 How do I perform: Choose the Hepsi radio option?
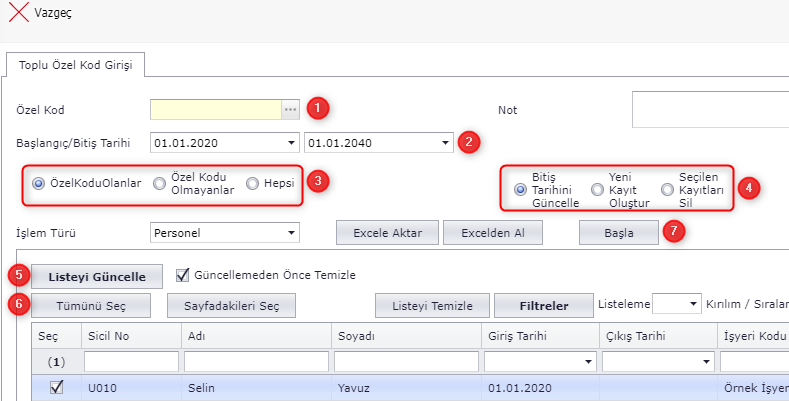pos(252,184)
